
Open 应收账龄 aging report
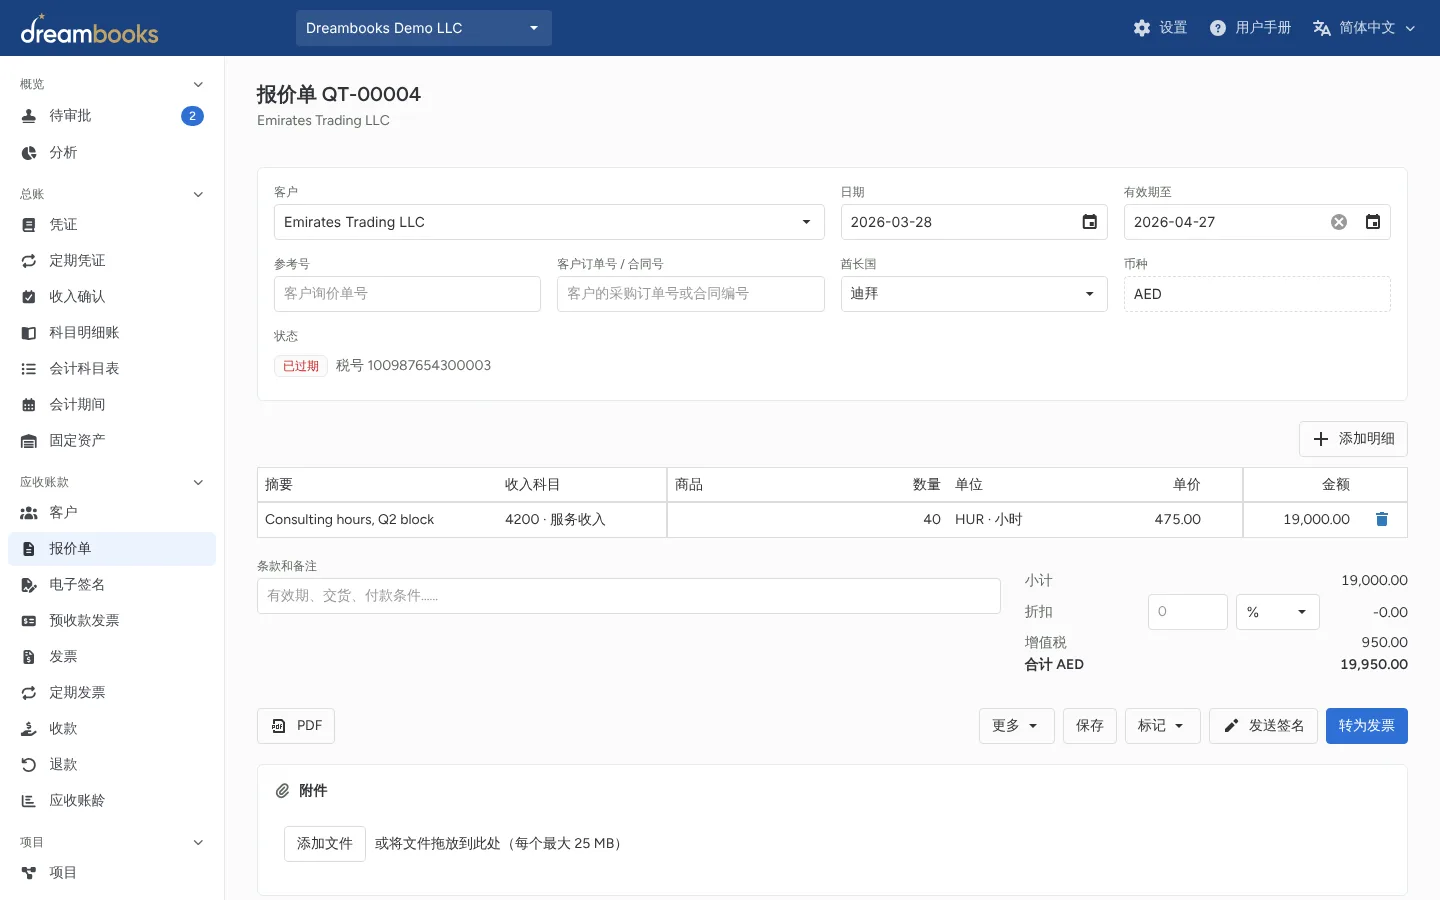[112, 801]
